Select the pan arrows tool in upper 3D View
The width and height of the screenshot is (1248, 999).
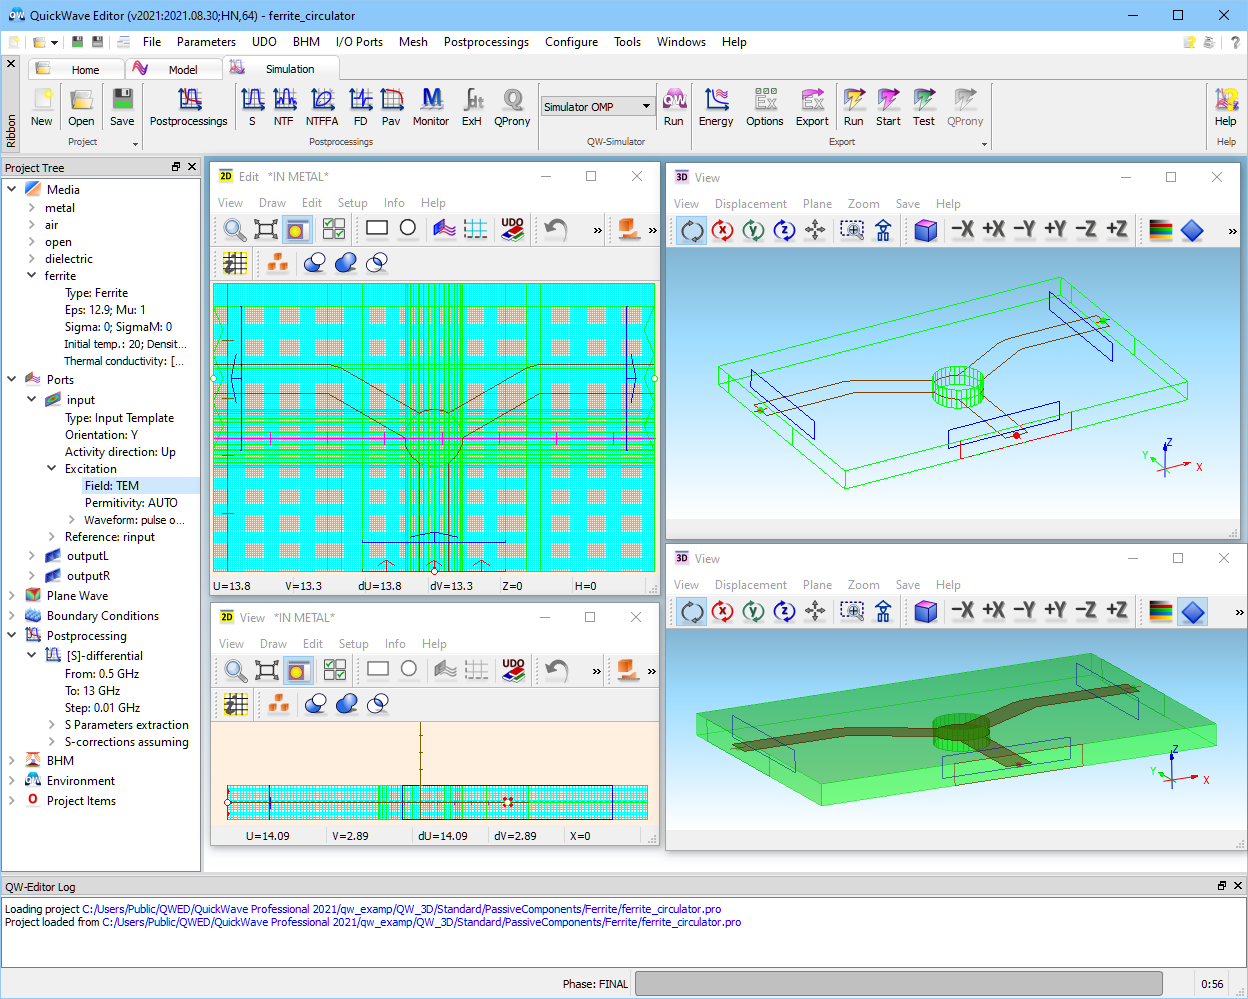point(815,231)
